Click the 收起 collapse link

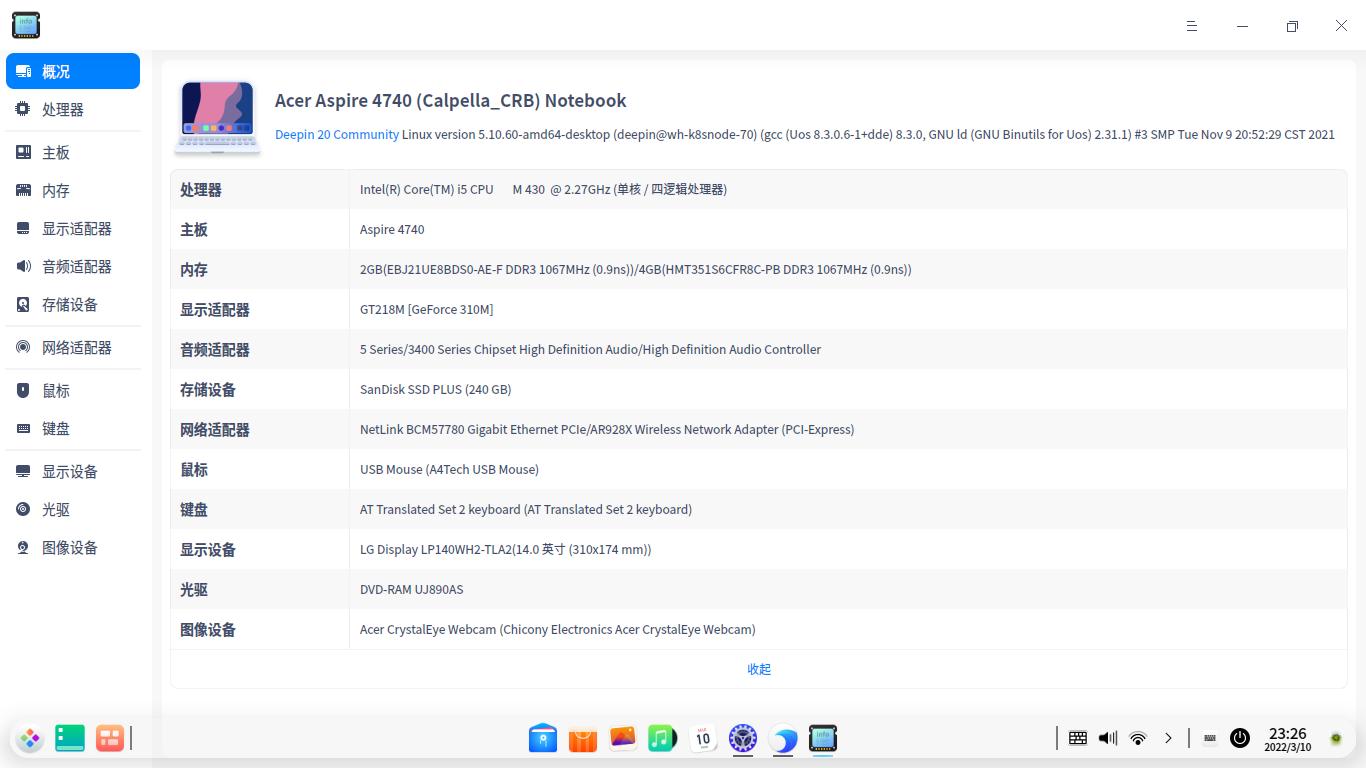(x=759, y=669)
